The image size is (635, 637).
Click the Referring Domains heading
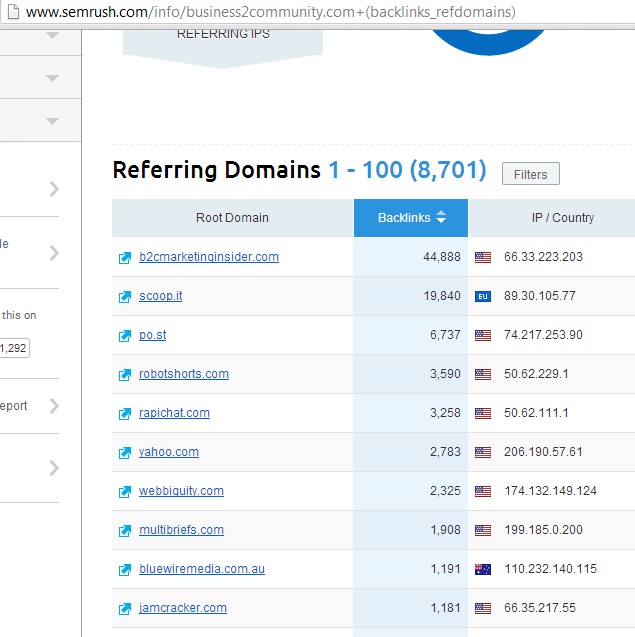tap(217, 171)
